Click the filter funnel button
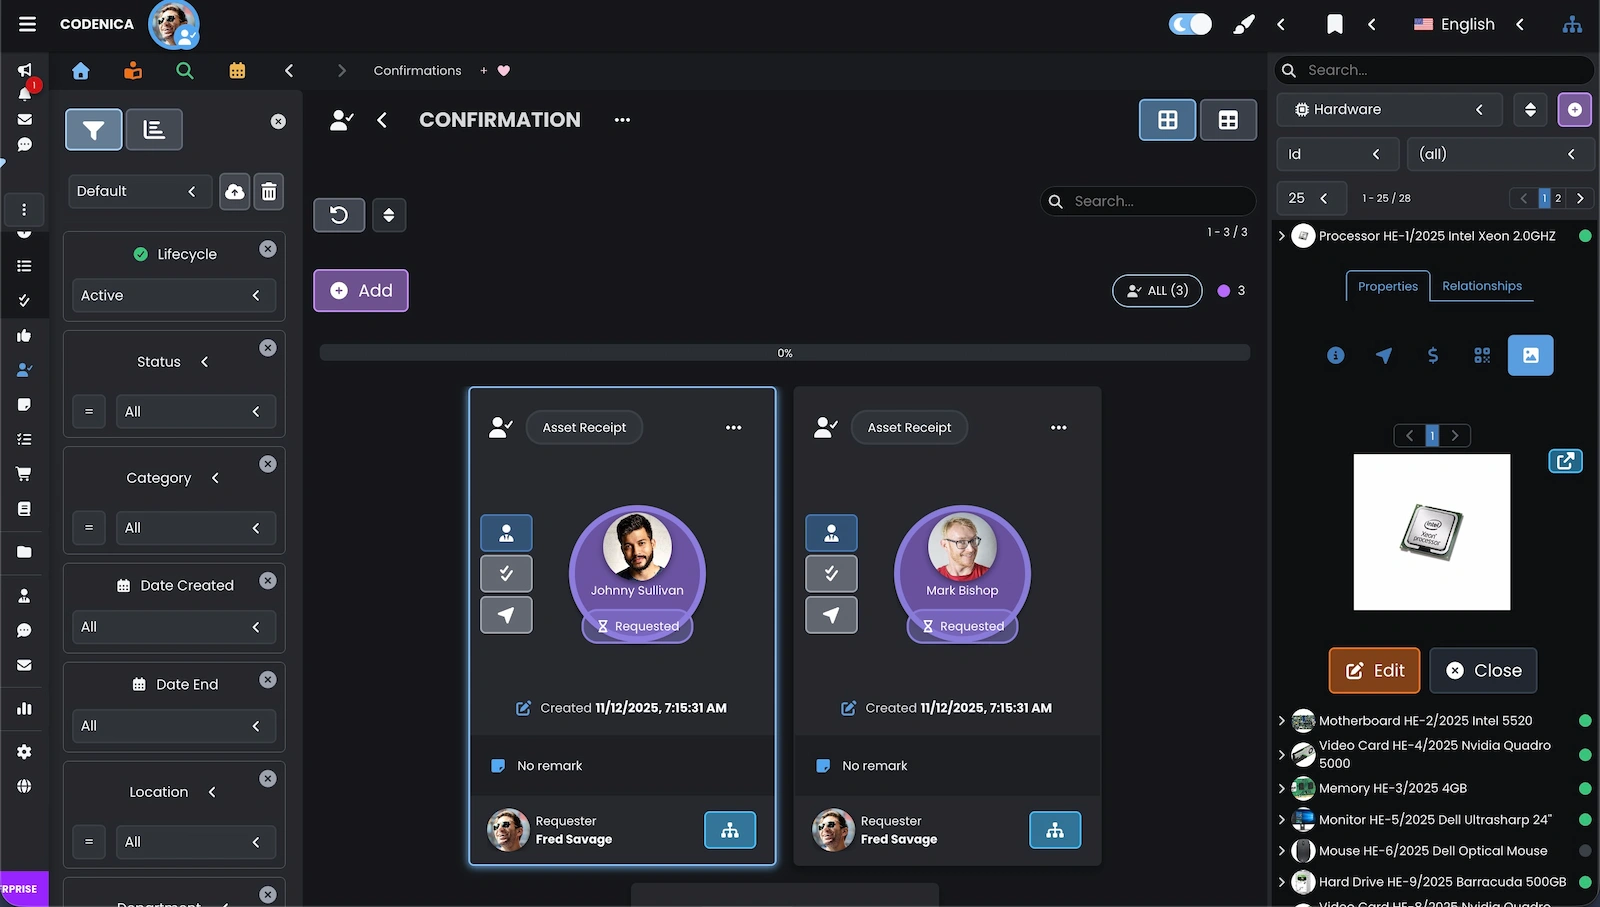The width and height of the screenshot is (1600, 907). point(94,130)
